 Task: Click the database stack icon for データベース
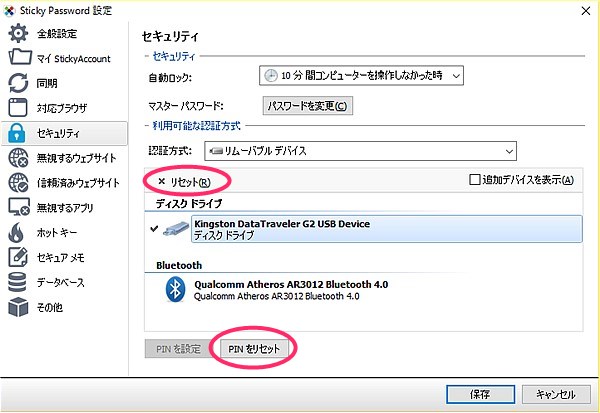(x=17, y=282)
